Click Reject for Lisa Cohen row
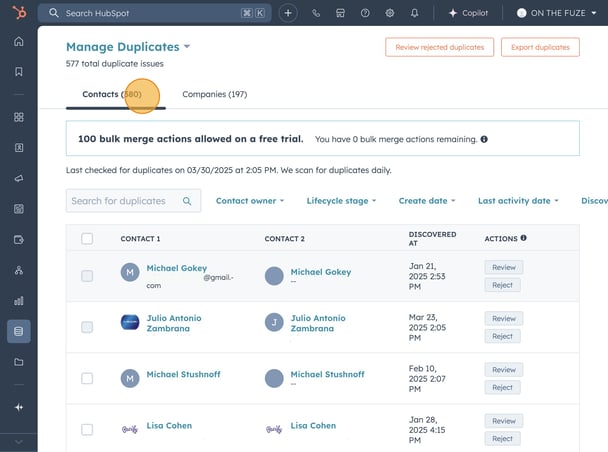The width and height of the screenshot is (608, 452). coord(502,439)
